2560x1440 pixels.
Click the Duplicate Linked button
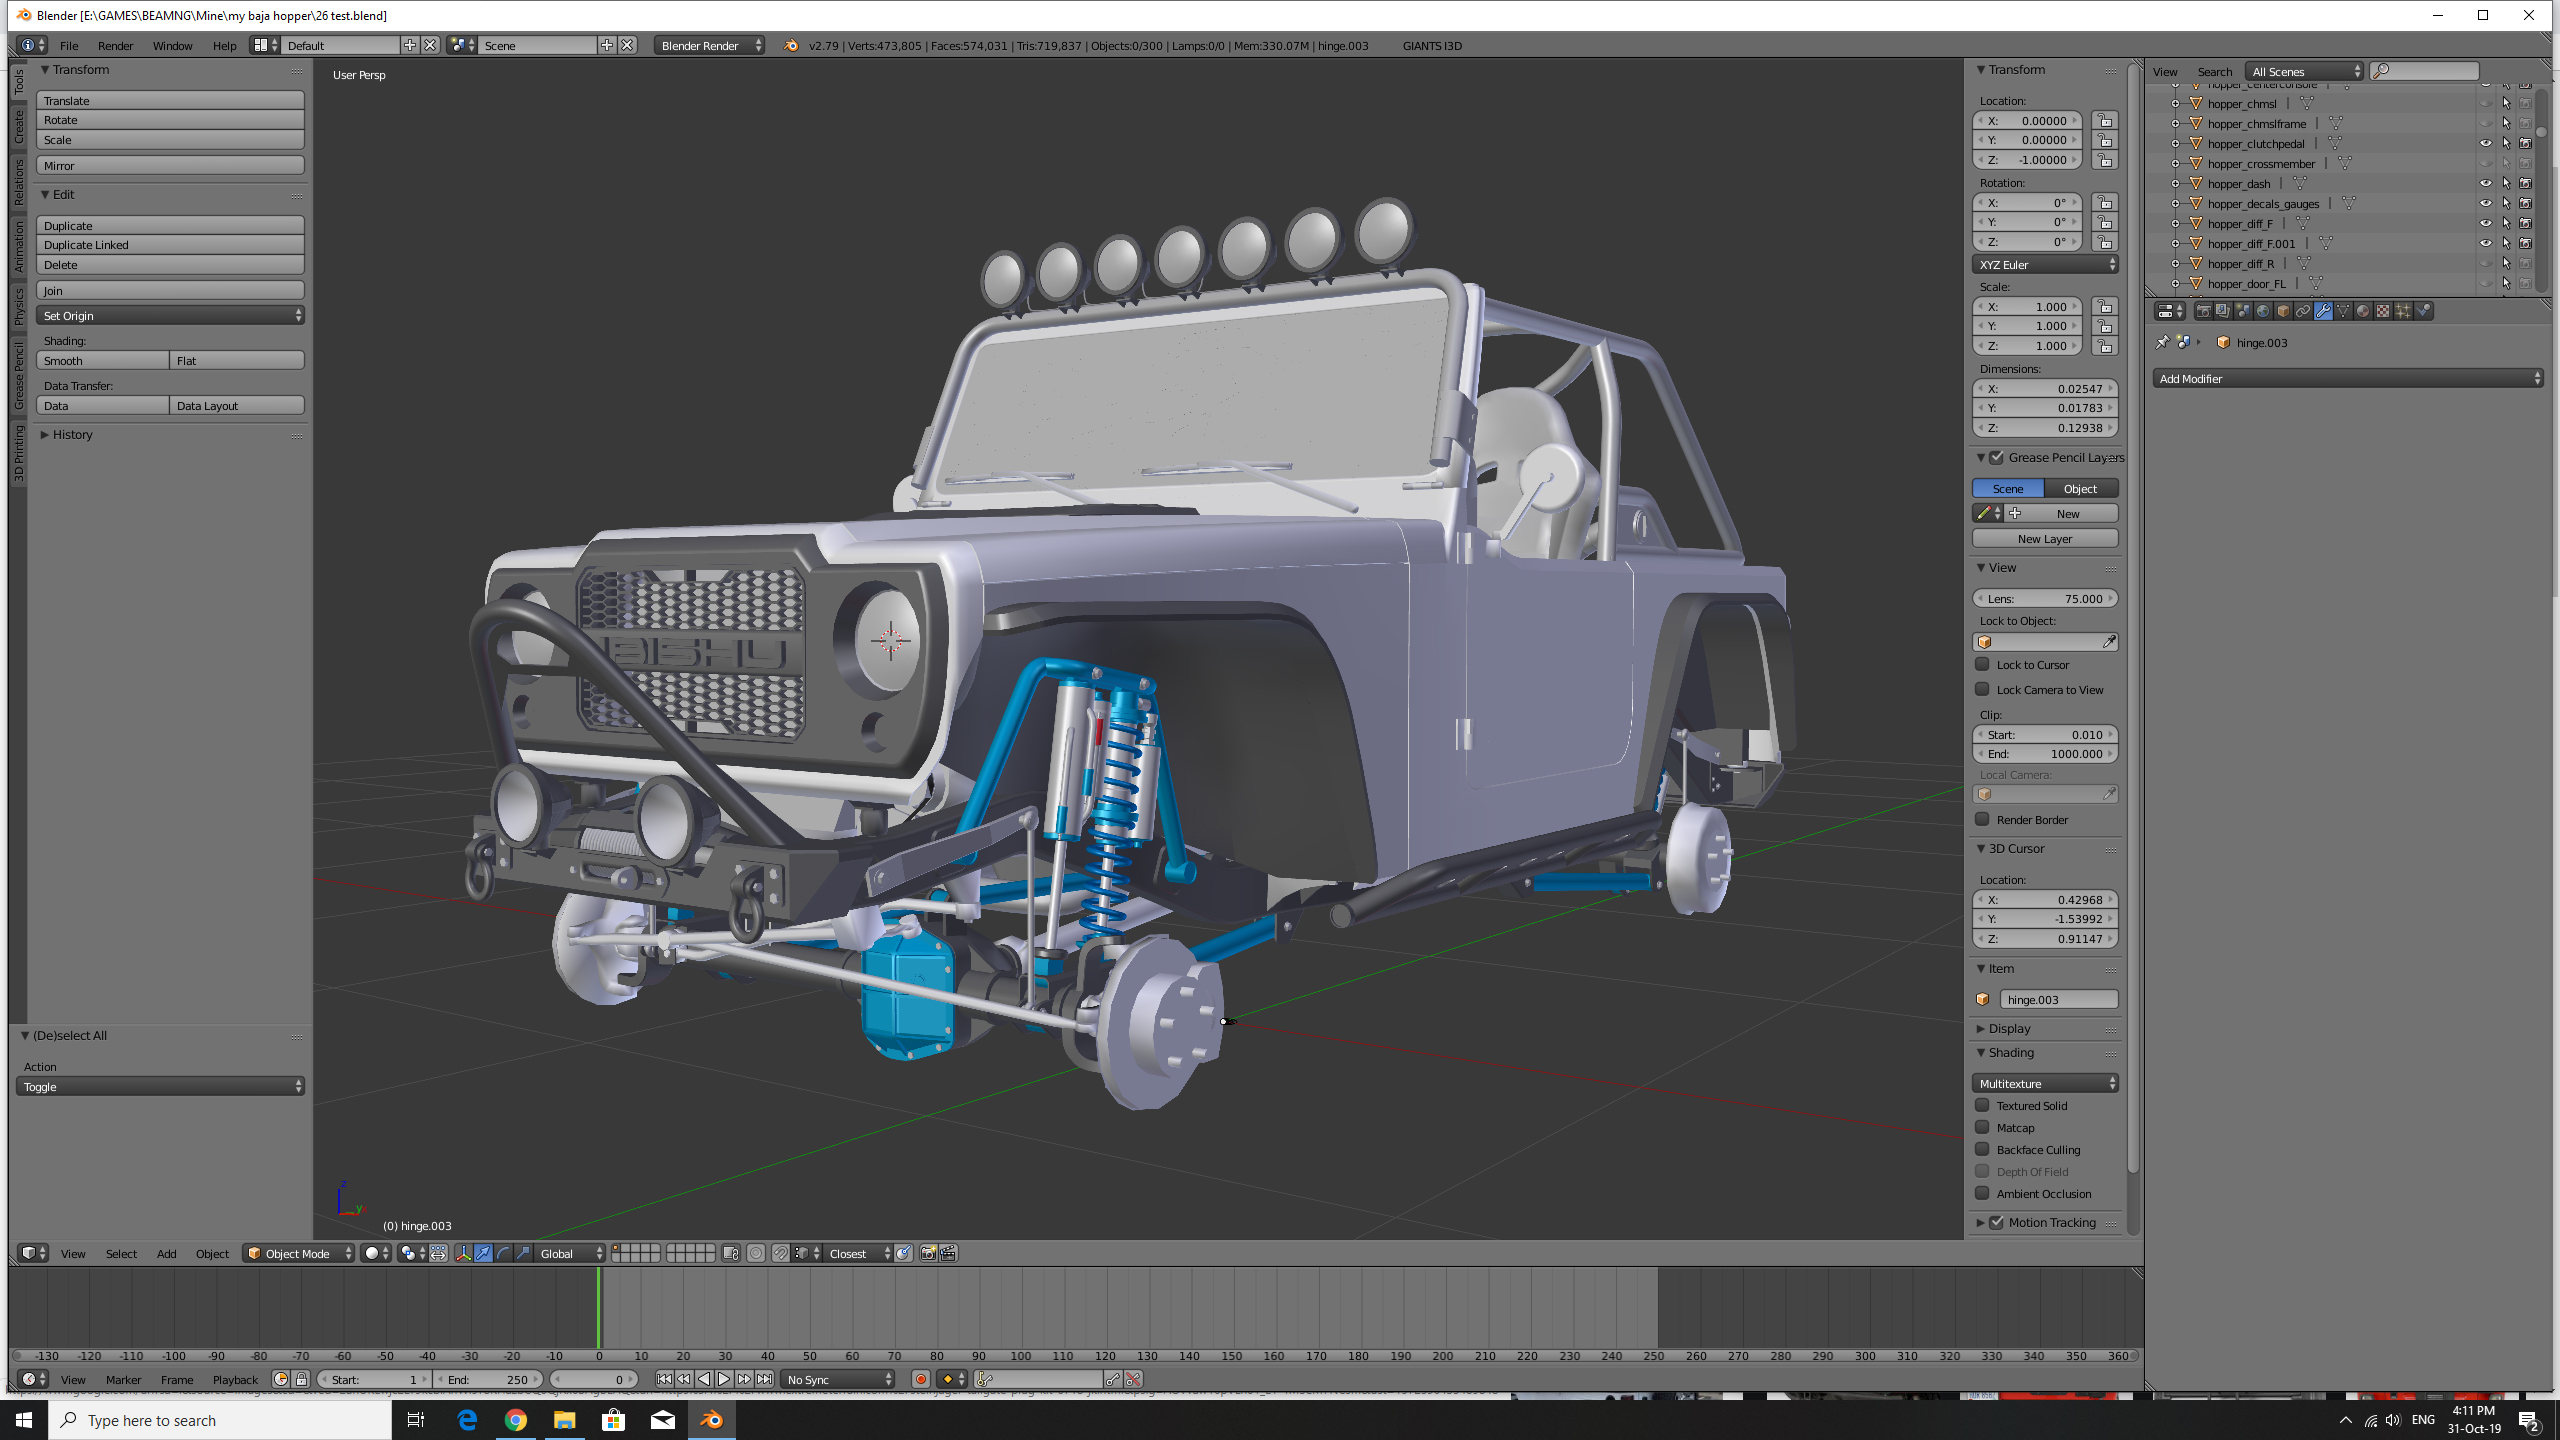tap(170, 245)
